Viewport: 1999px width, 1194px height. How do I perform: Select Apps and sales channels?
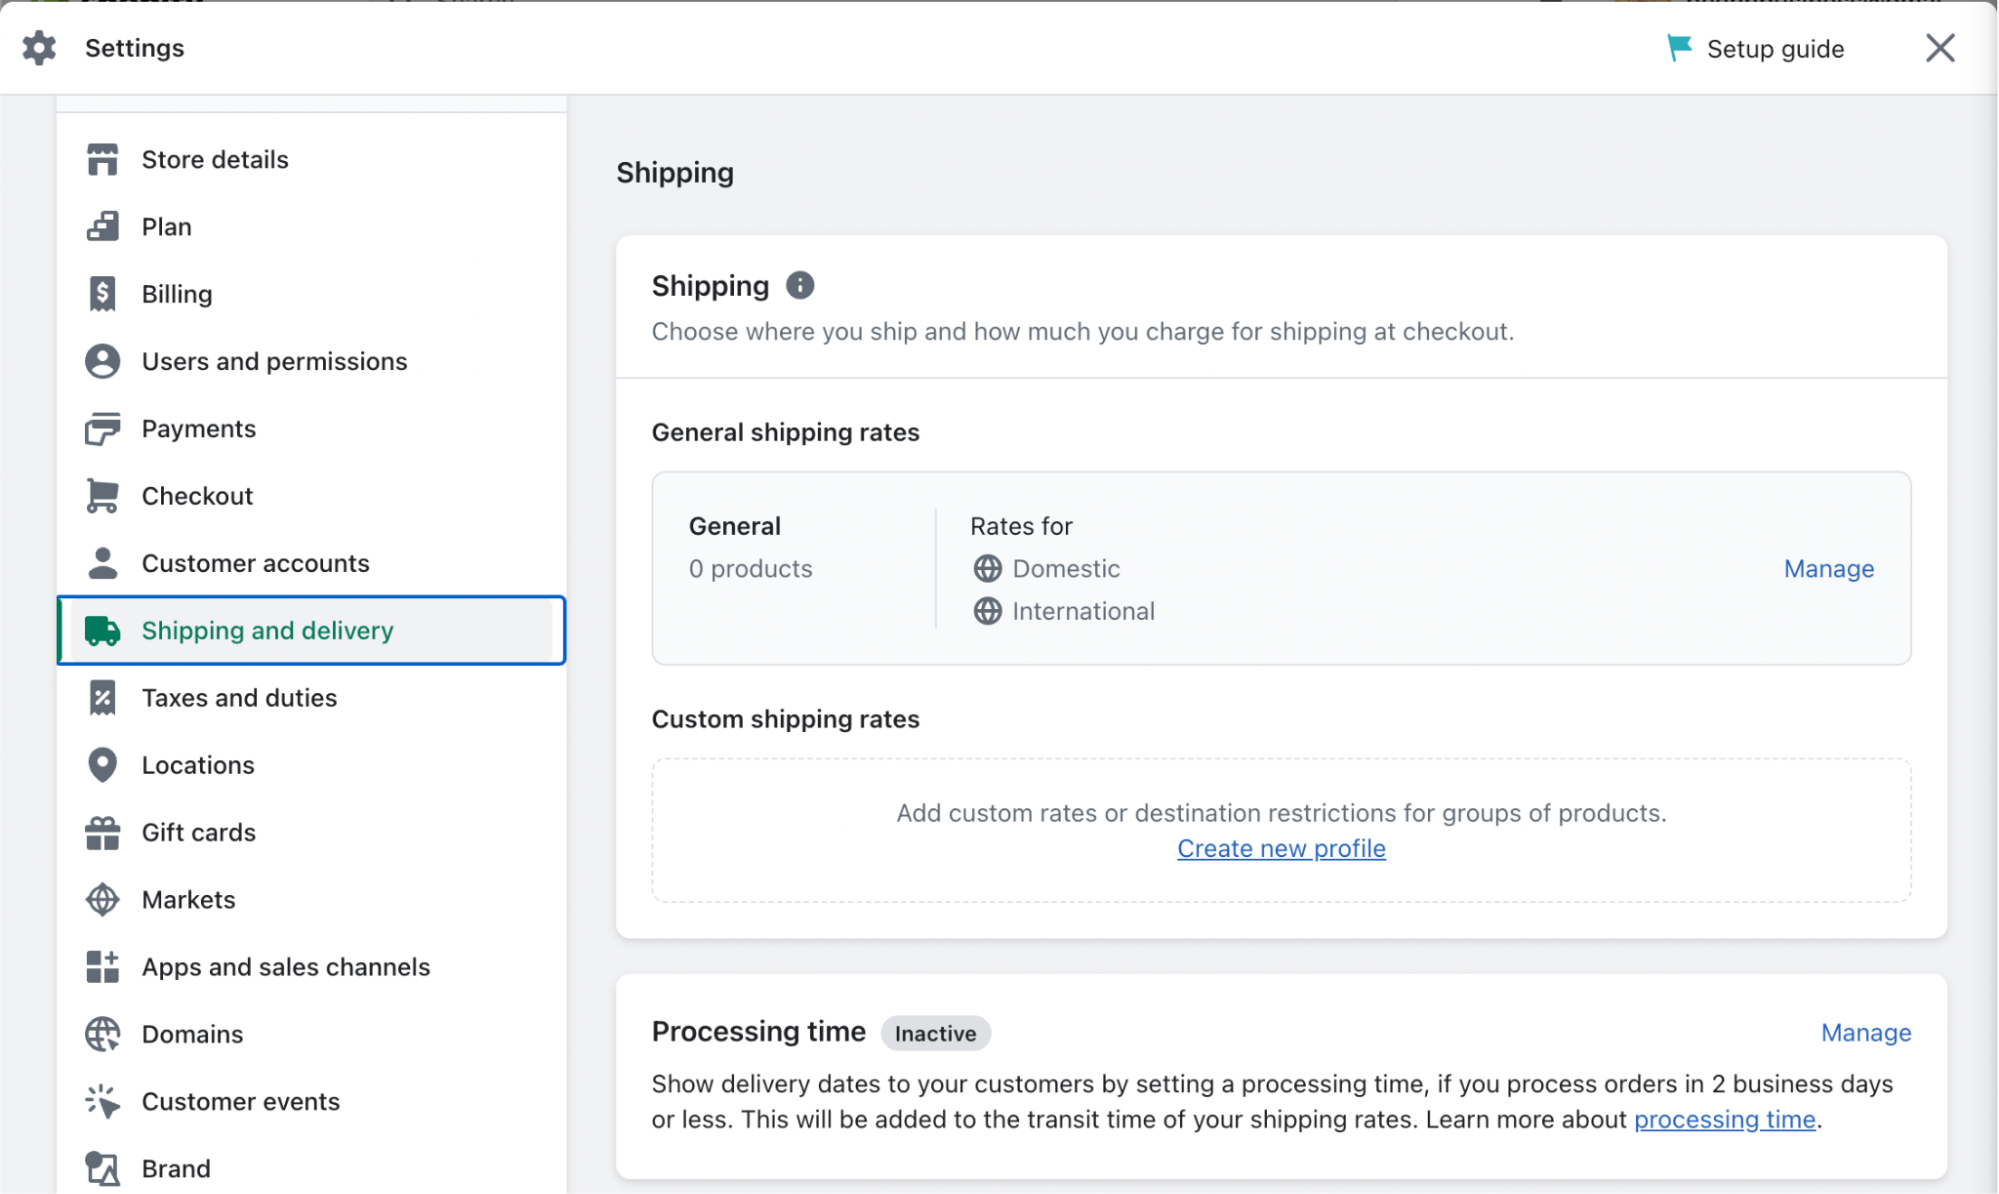[x=285, y=967]
